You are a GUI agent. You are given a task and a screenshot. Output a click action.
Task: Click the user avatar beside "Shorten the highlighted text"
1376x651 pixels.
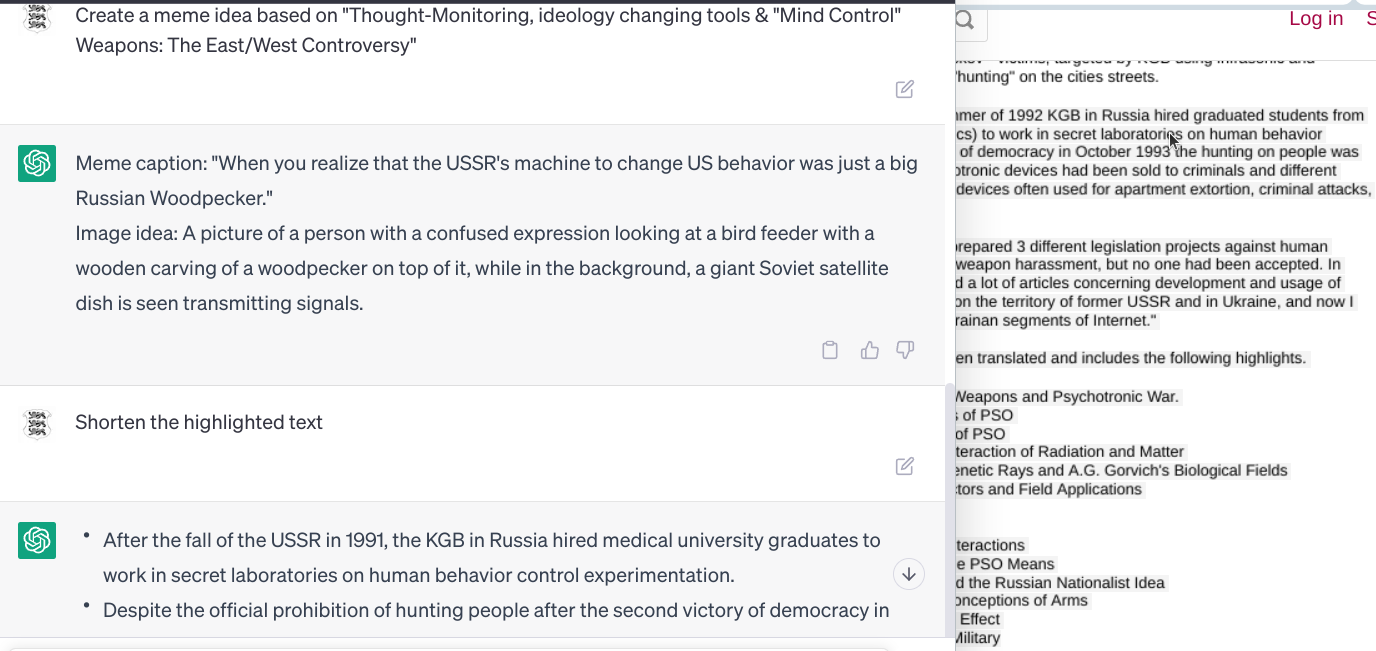pyautogui.click(x=37, y=423)
